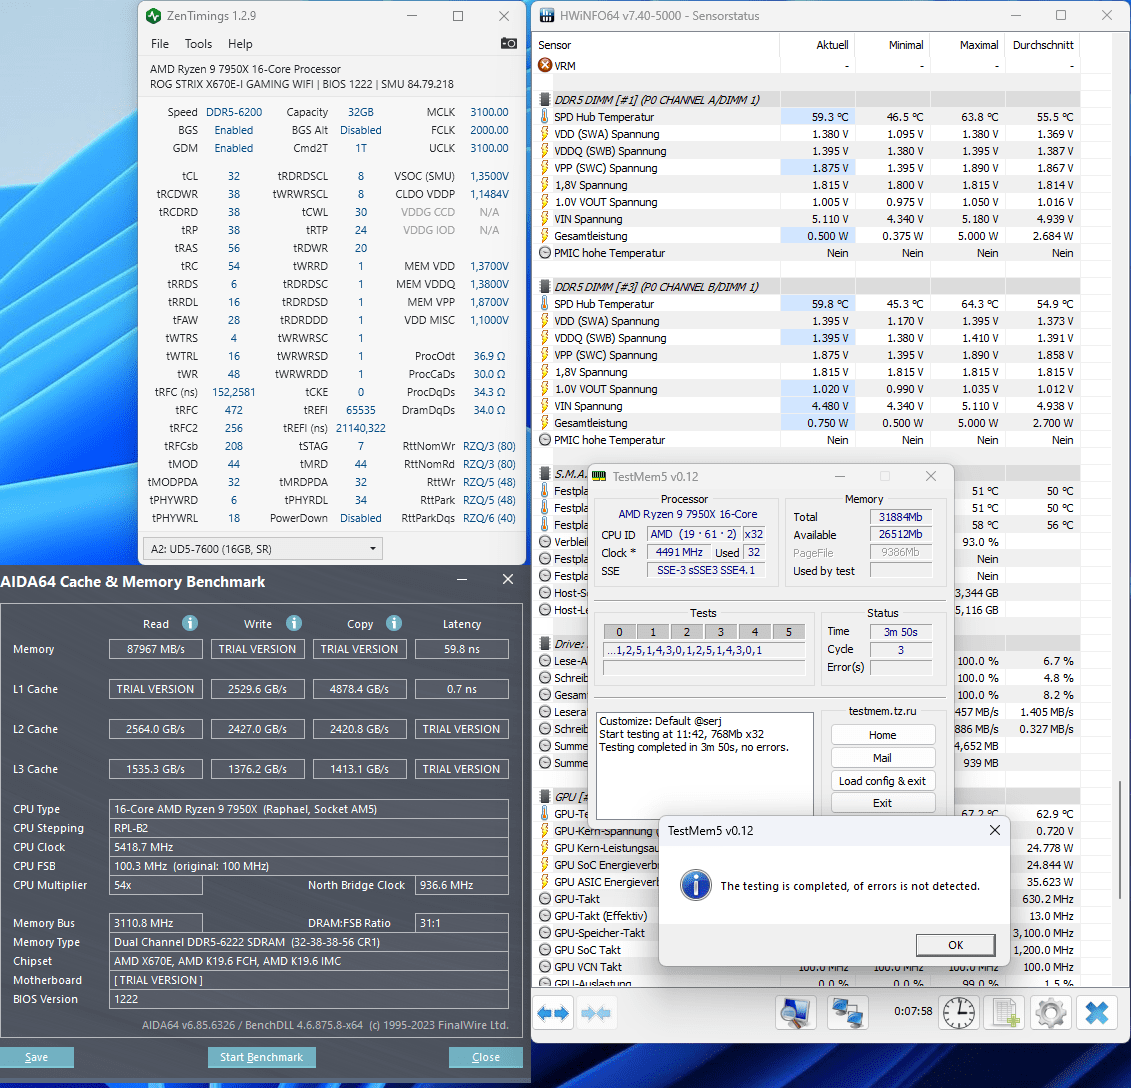The height and width of the screenshot is (1088, 1131).
Task: Open the ZenTimings Help menu
Action: click(240, 43)
